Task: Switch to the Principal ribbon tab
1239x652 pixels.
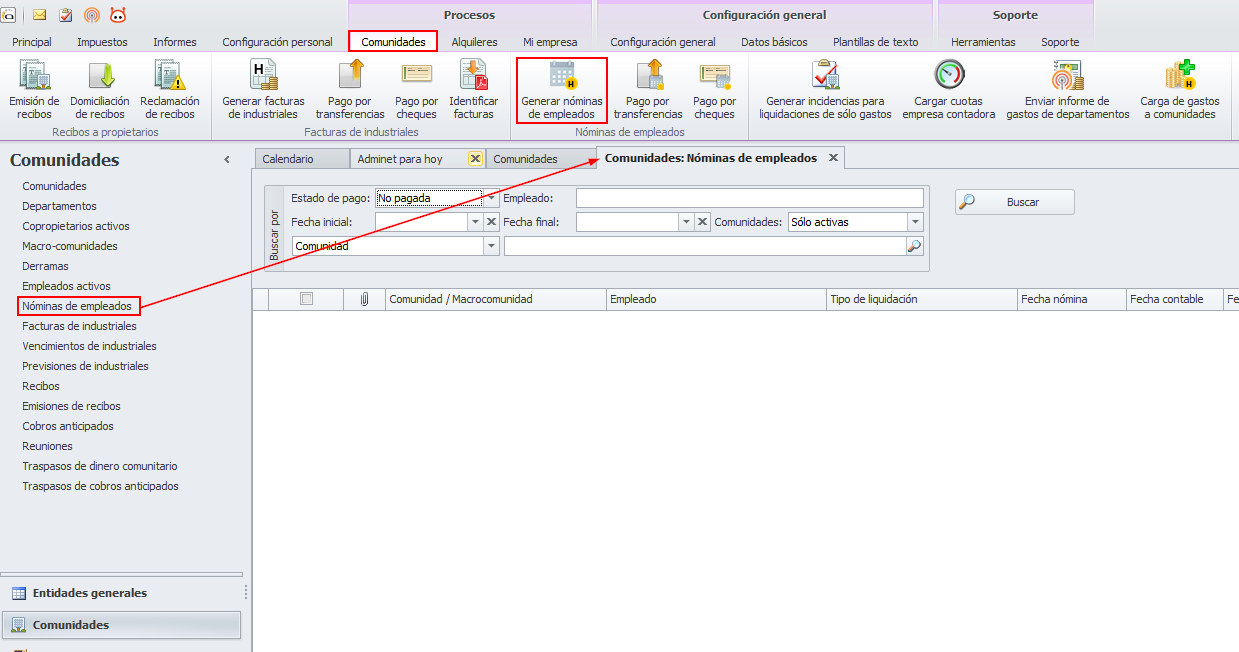Action: (32, 42)
